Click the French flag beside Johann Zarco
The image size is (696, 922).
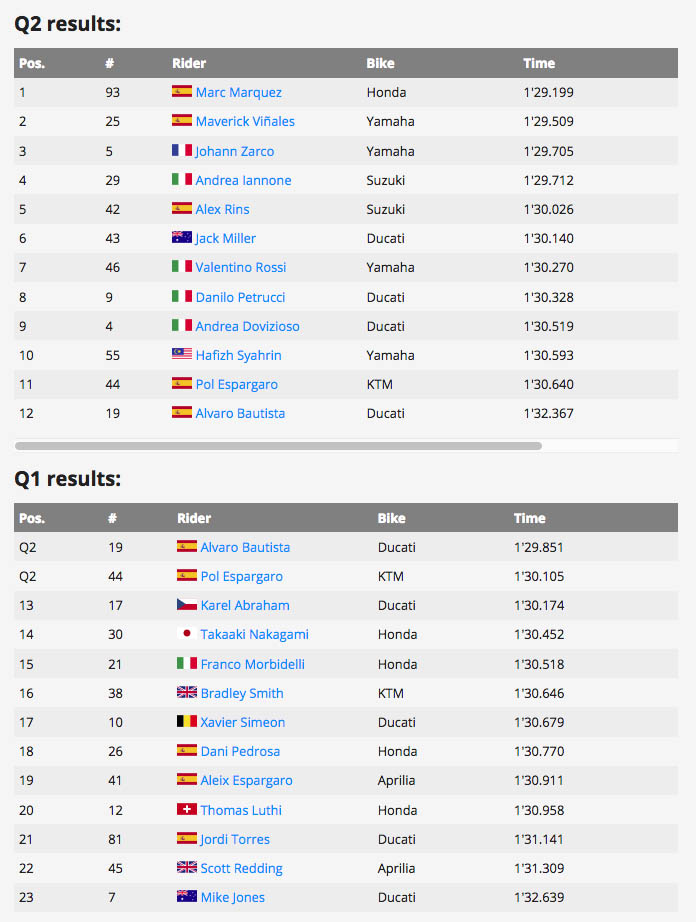[182, 151]
